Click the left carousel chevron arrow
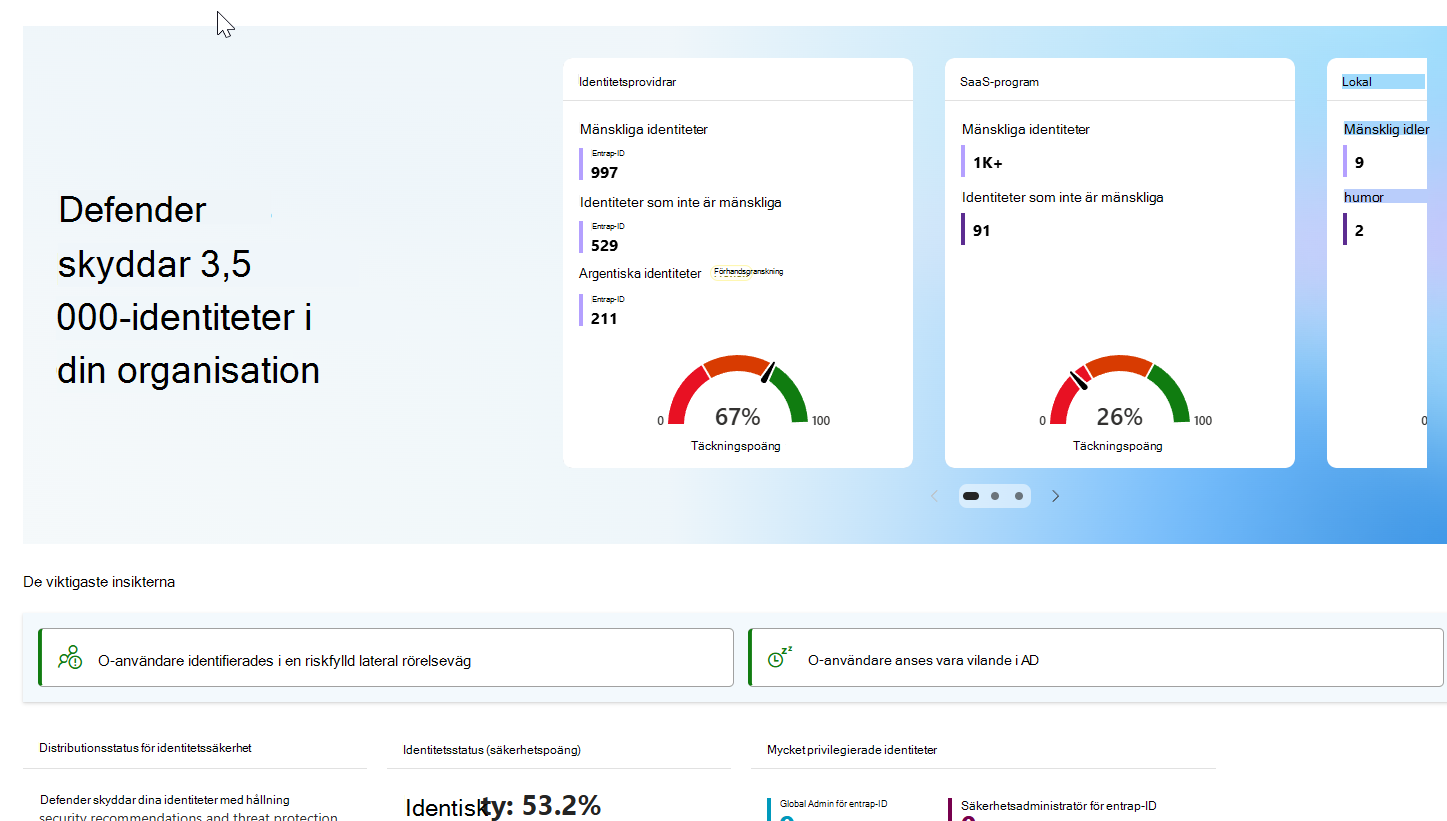Image resolution: width=1447 pixels, height=821 pixels. 934,495
